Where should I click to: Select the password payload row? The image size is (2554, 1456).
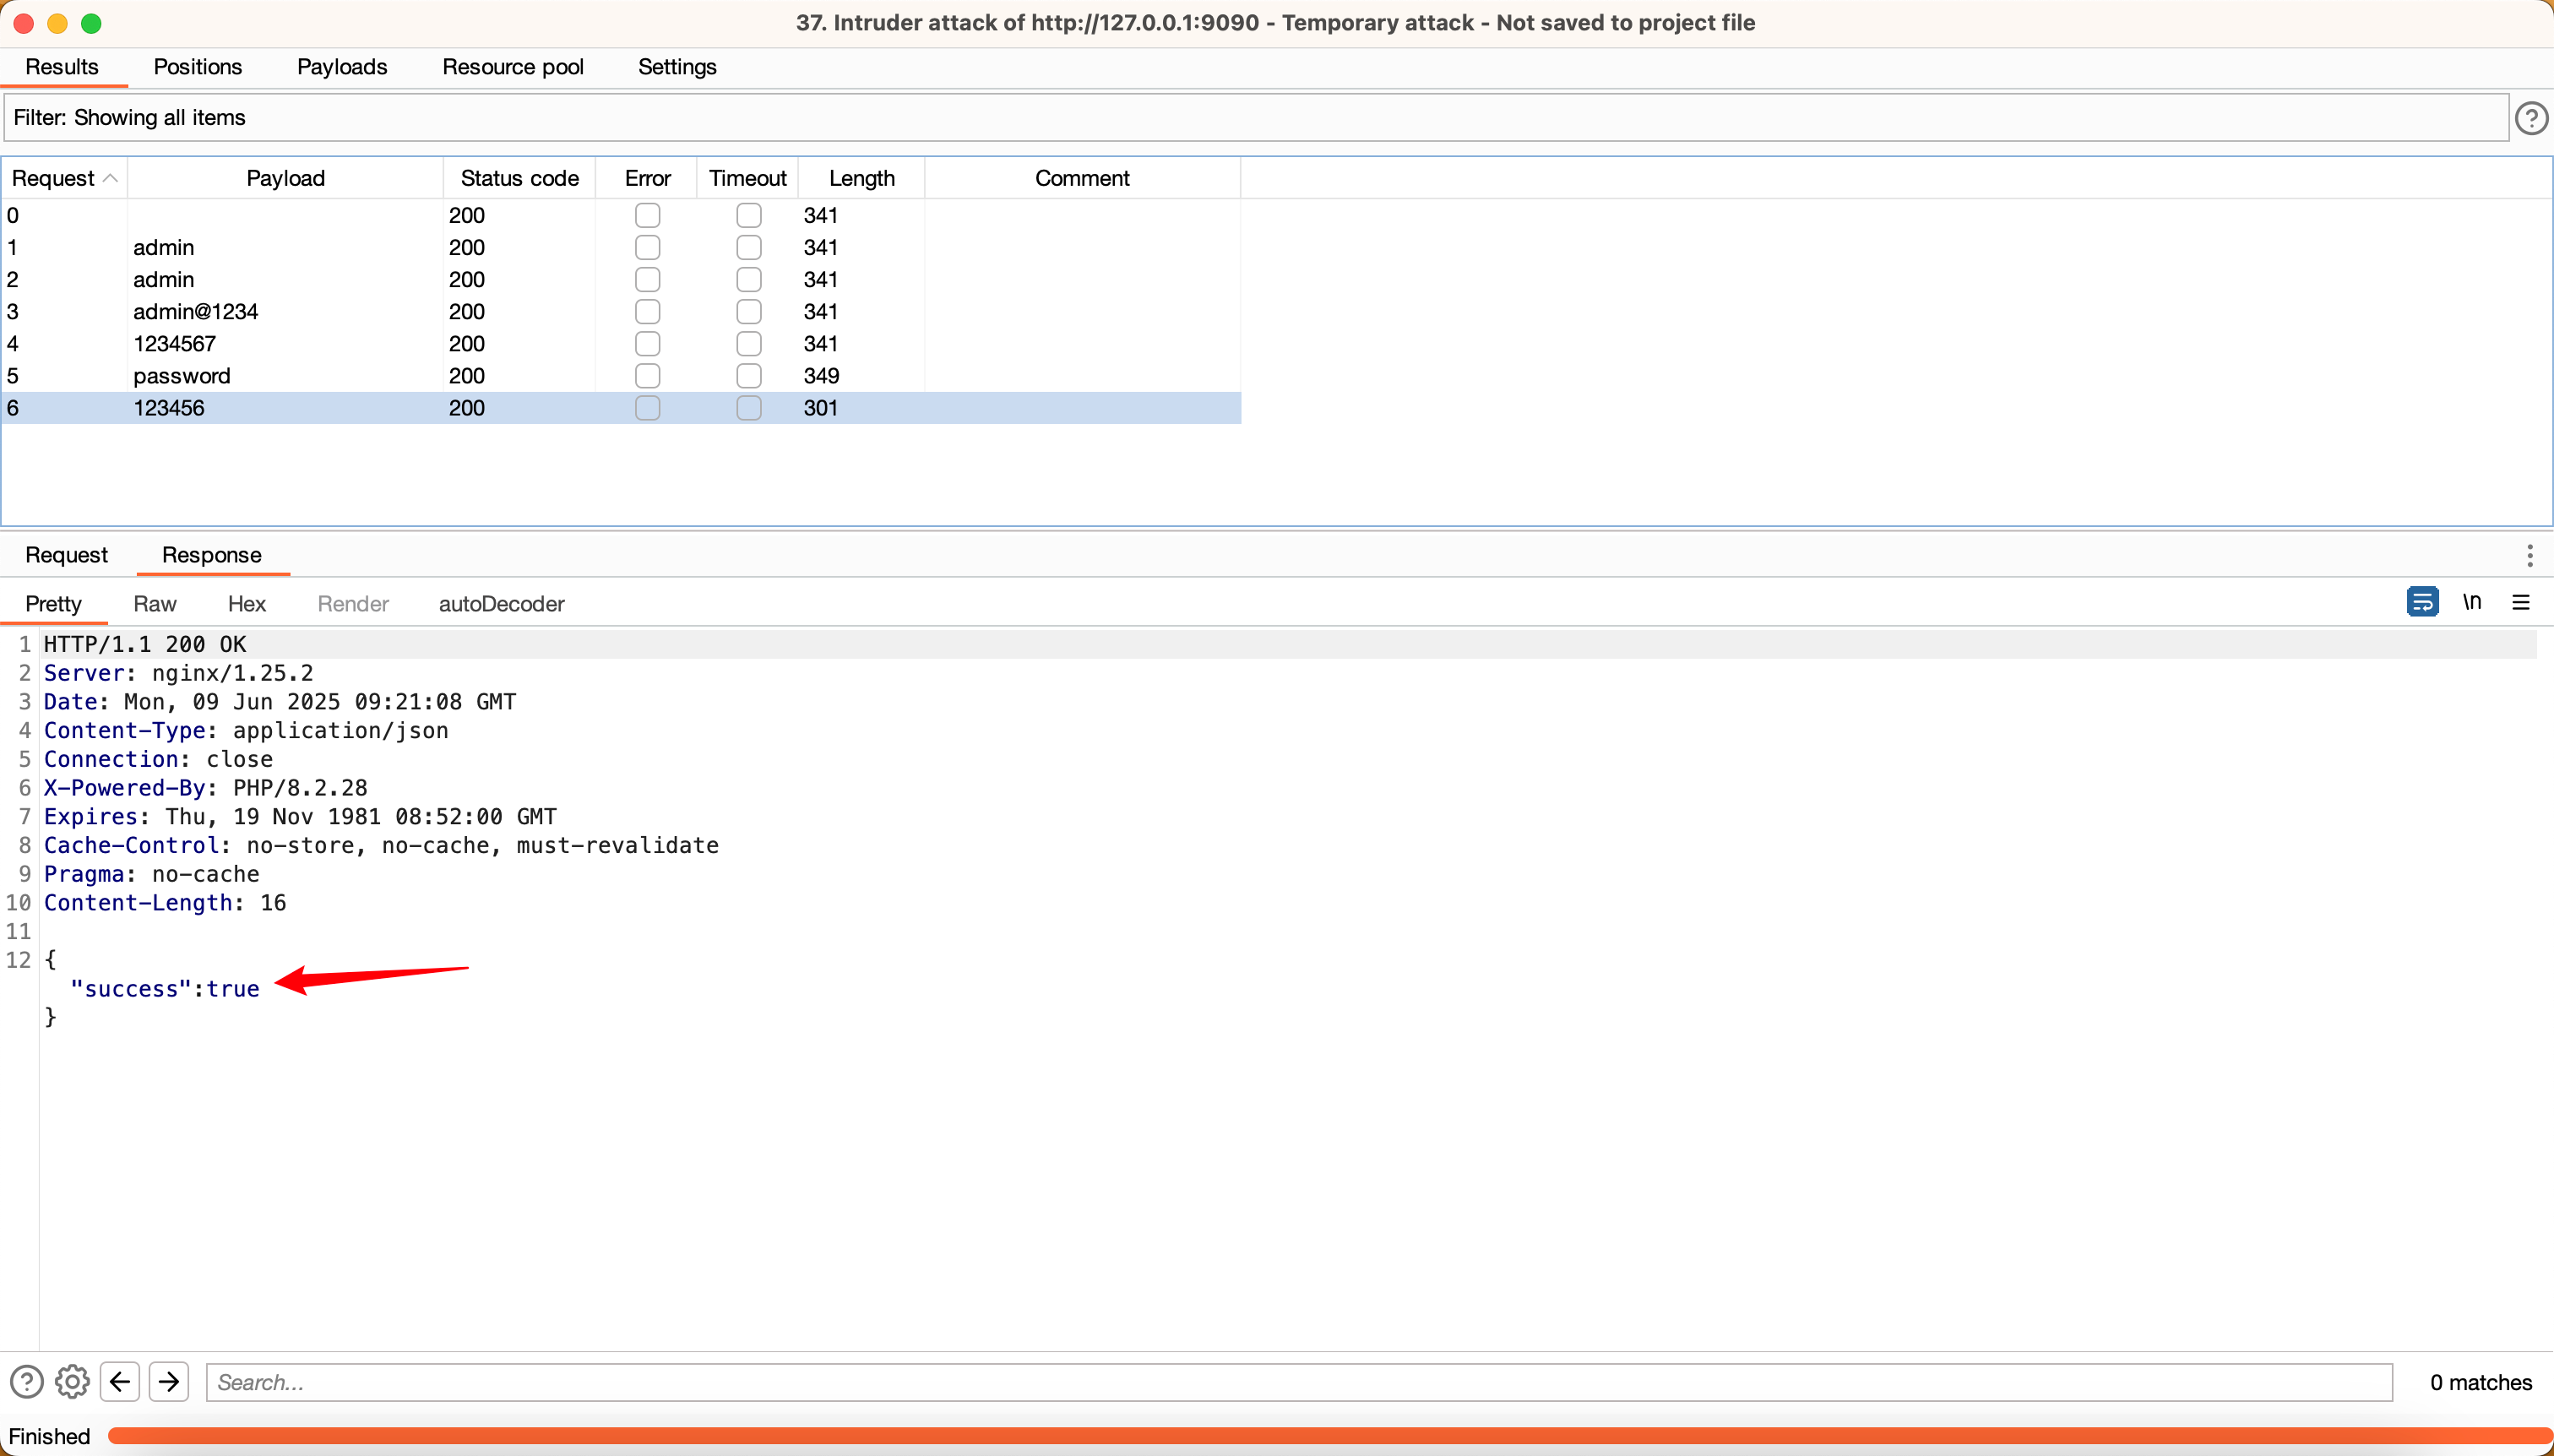point(621,376)
